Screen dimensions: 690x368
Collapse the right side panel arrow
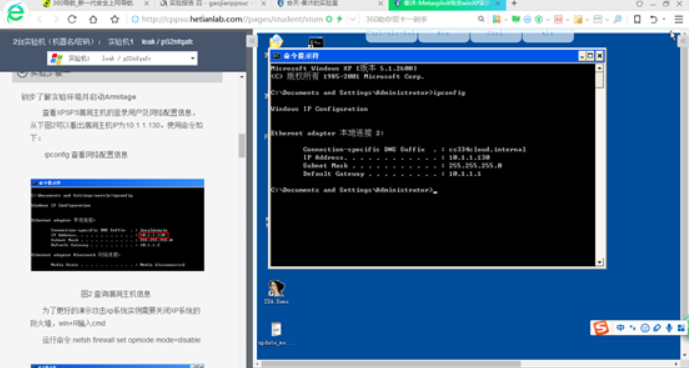click(x=684, y=41)
